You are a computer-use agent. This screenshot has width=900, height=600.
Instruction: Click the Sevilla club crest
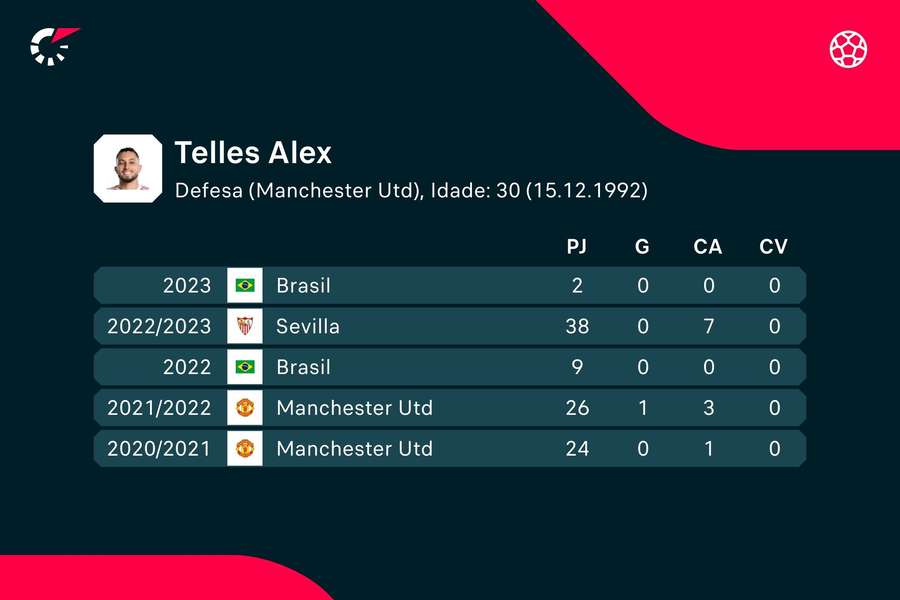[x=245, y=326]
